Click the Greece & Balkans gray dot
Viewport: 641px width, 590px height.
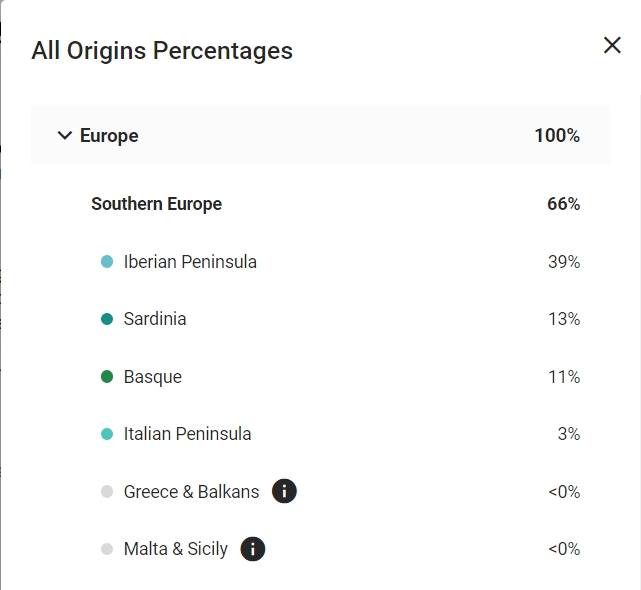(x=107, y=492)
